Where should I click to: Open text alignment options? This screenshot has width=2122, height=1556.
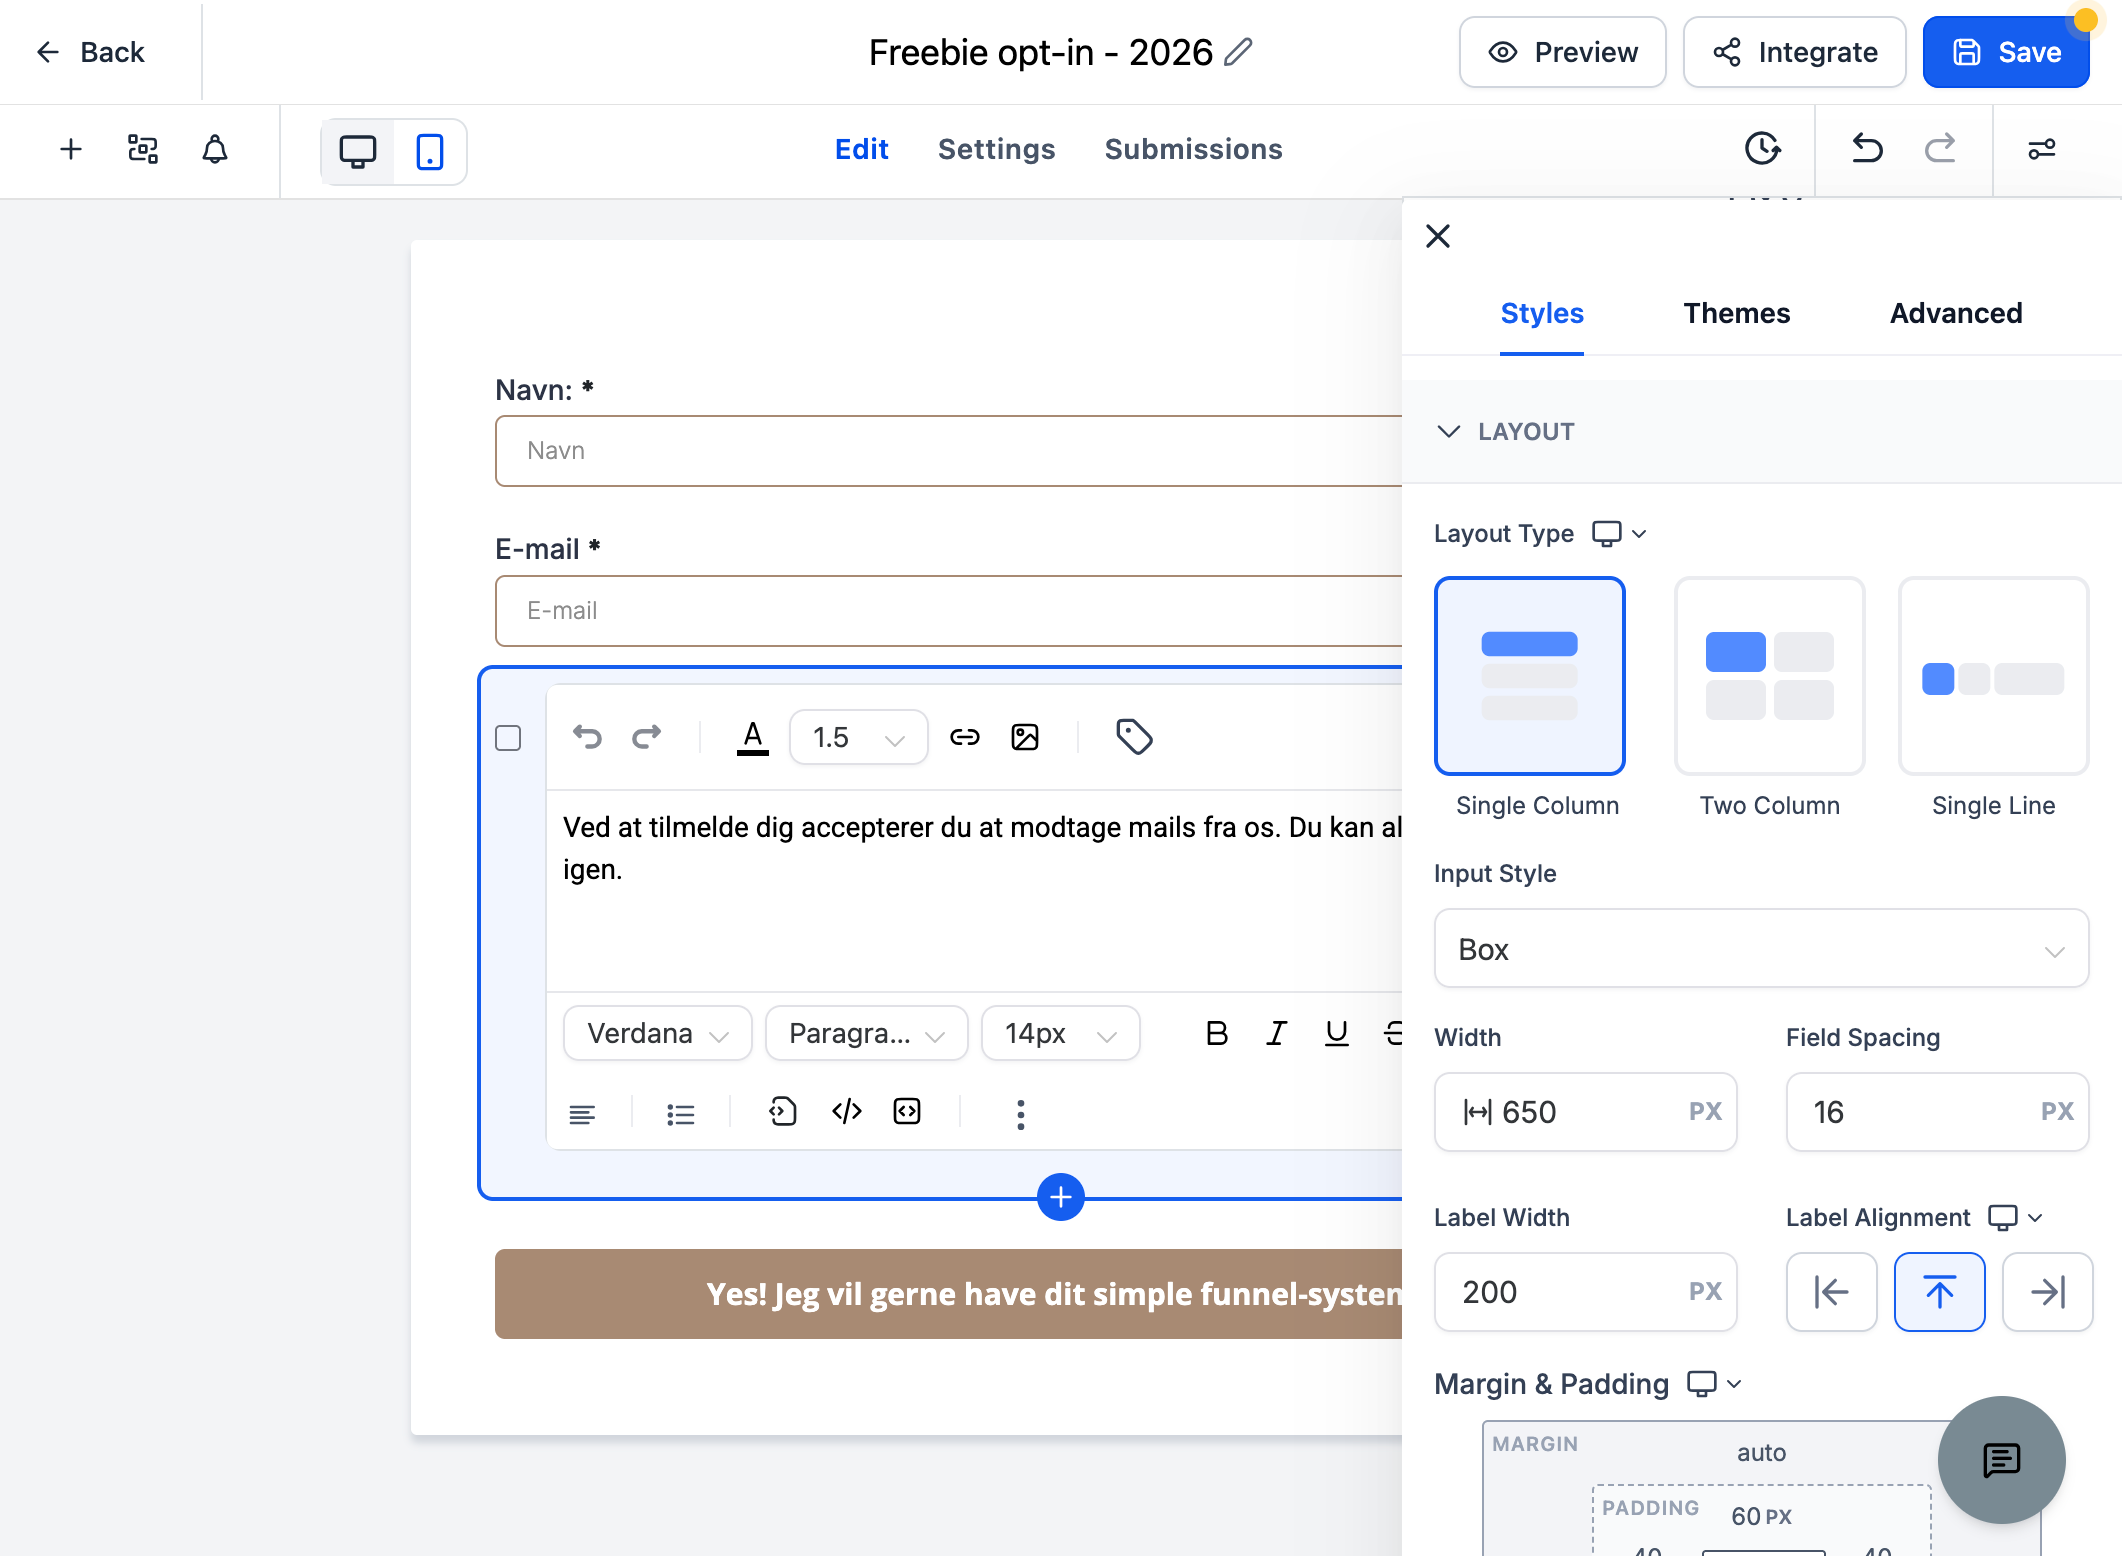pos(582,1113)
